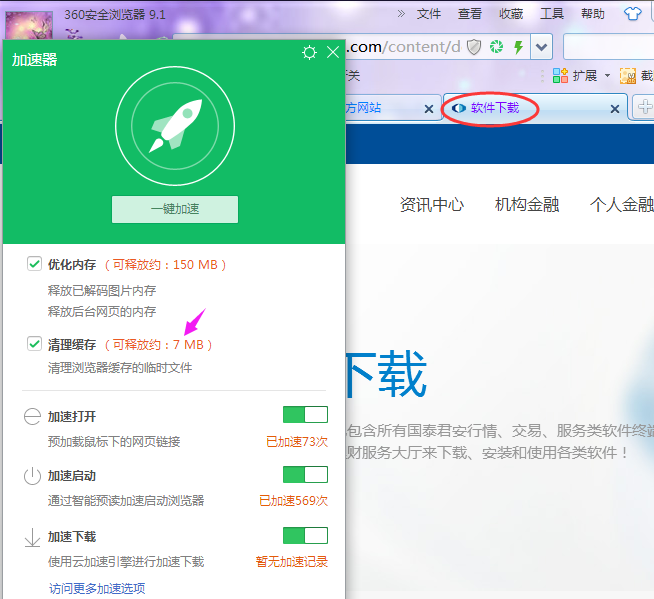Uncheck the 清理缓存 checkbox
Viewport: 654px width, 599px height.
coord(34,344)
